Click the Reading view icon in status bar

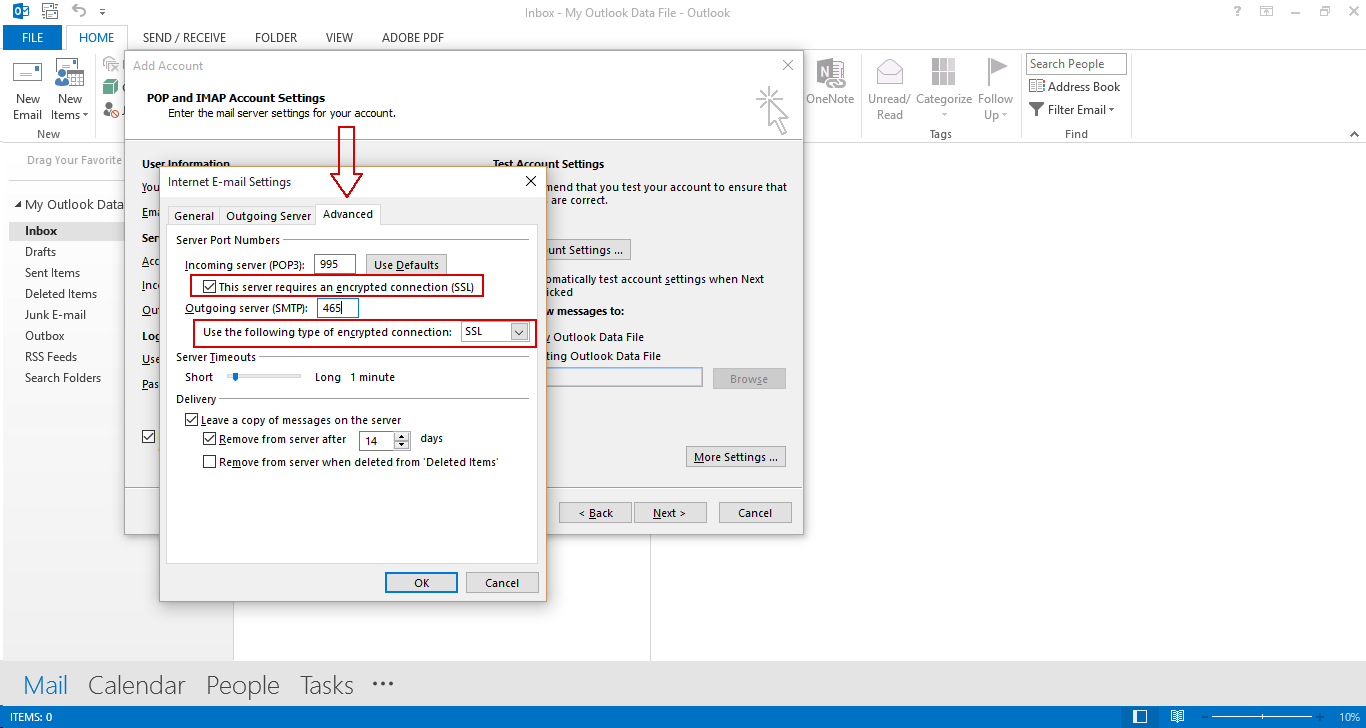pyautogui.click(x=1177, y=717)
